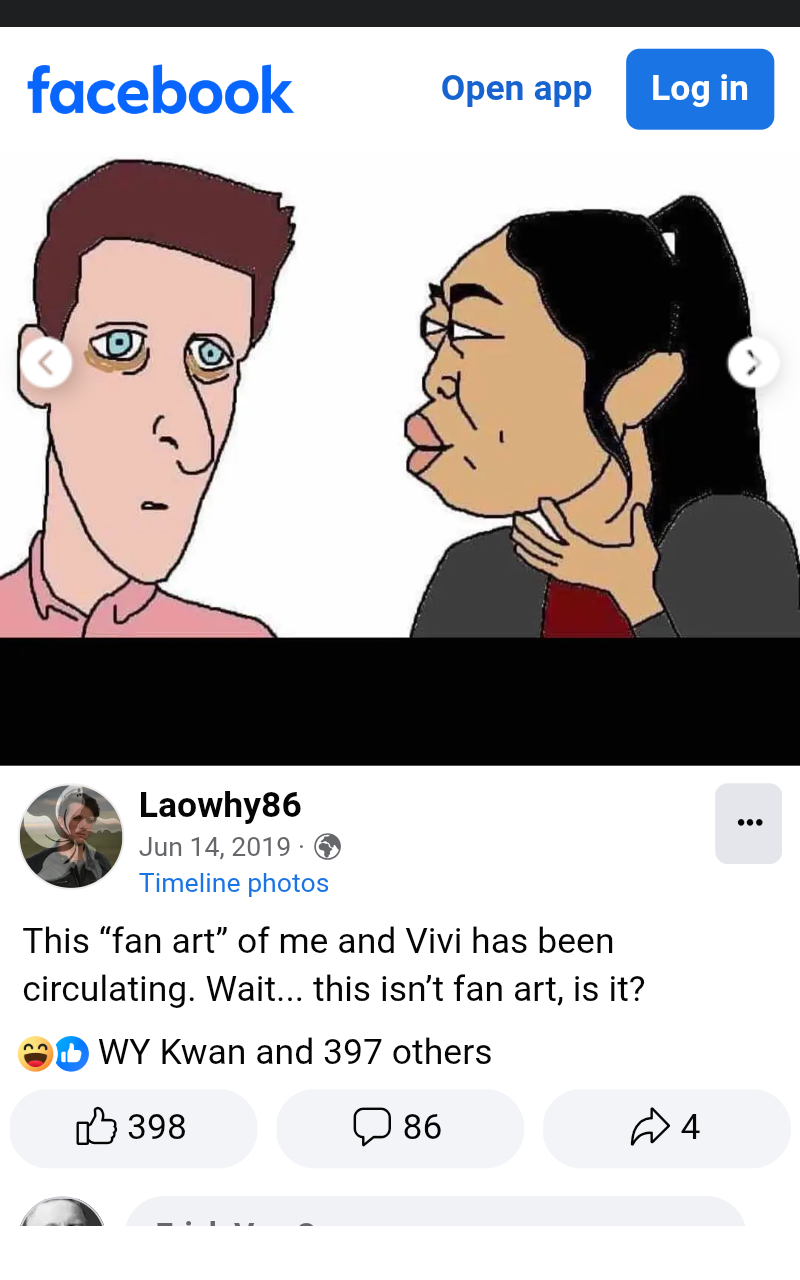Viewport: 800px width, 1280px height.
Task: Open the Timeline photos album link
Action: [234, 883]
